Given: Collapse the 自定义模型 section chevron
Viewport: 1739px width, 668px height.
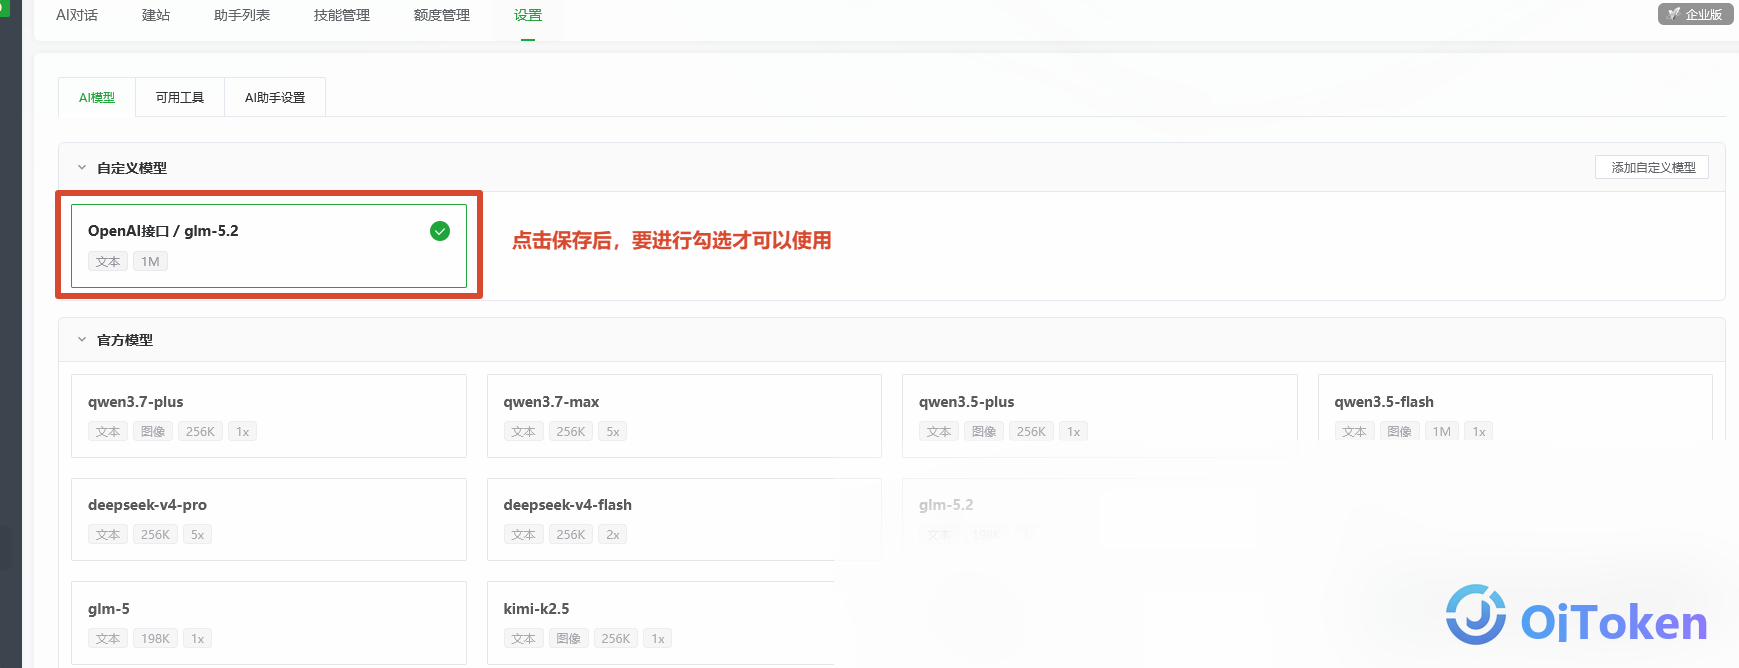Looking at the screenshot, I should pyautogui.click(x=82, y=168).
